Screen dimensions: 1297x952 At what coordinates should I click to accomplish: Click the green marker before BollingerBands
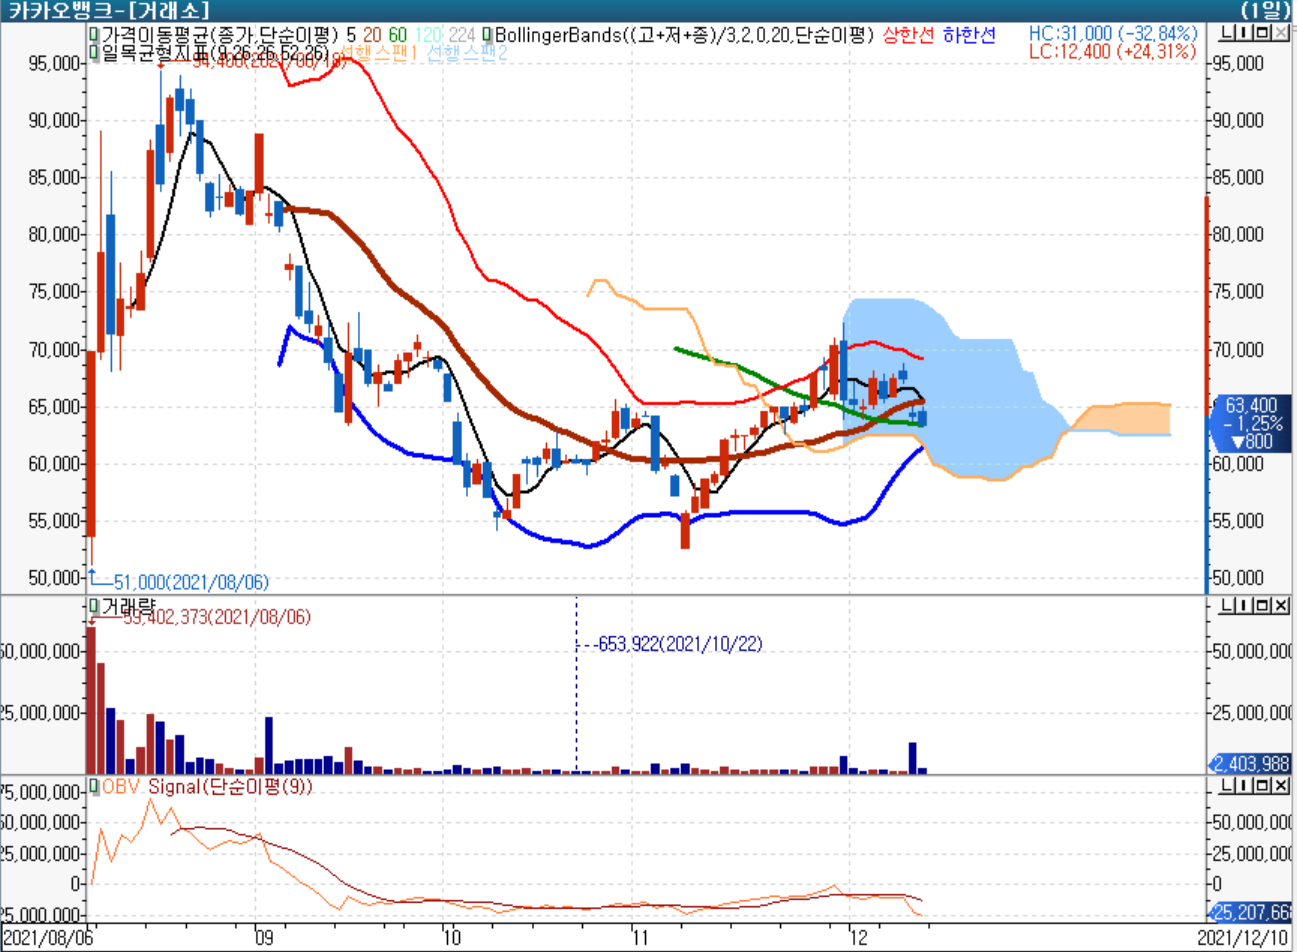coord(487,35)
